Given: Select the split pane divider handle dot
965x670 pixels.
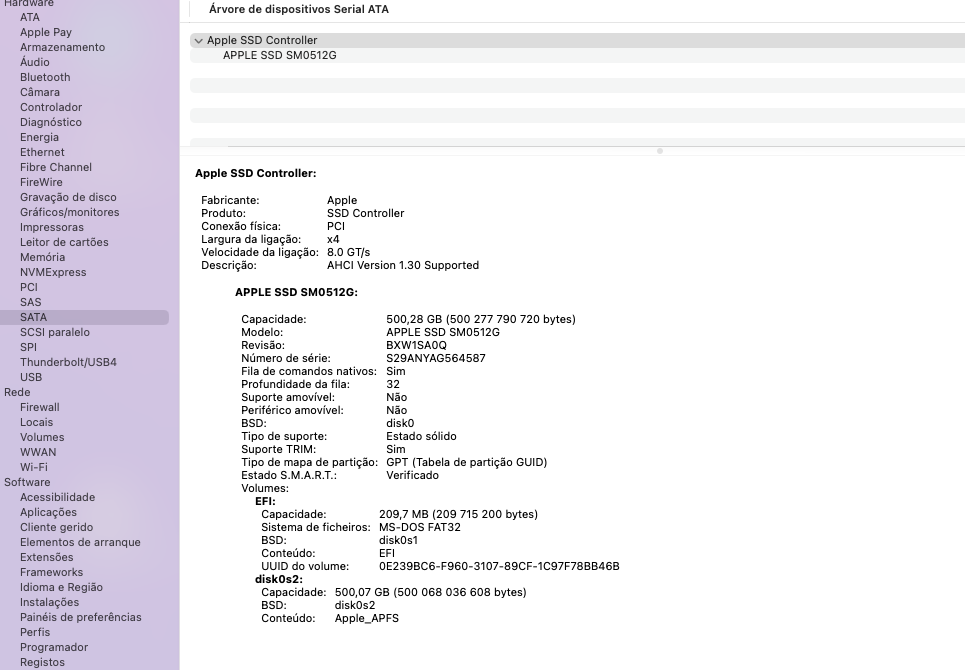Looking at the screenshot, I should [660, 151].
